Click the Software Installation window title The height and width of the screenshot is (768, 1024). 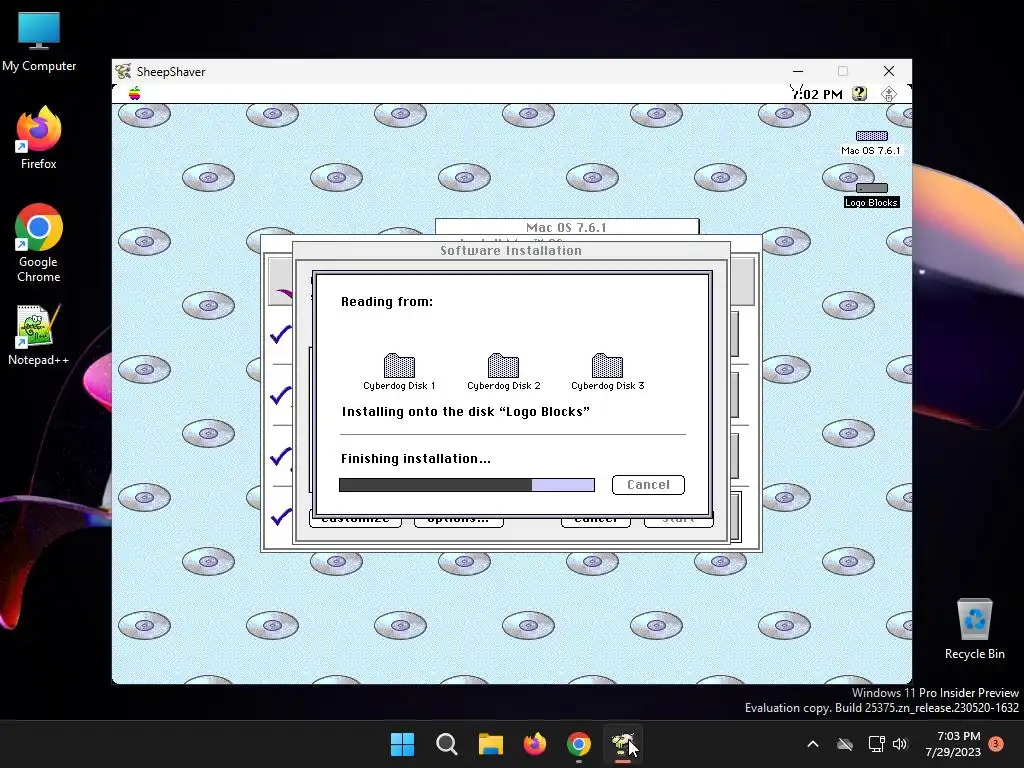click(511, 251)
